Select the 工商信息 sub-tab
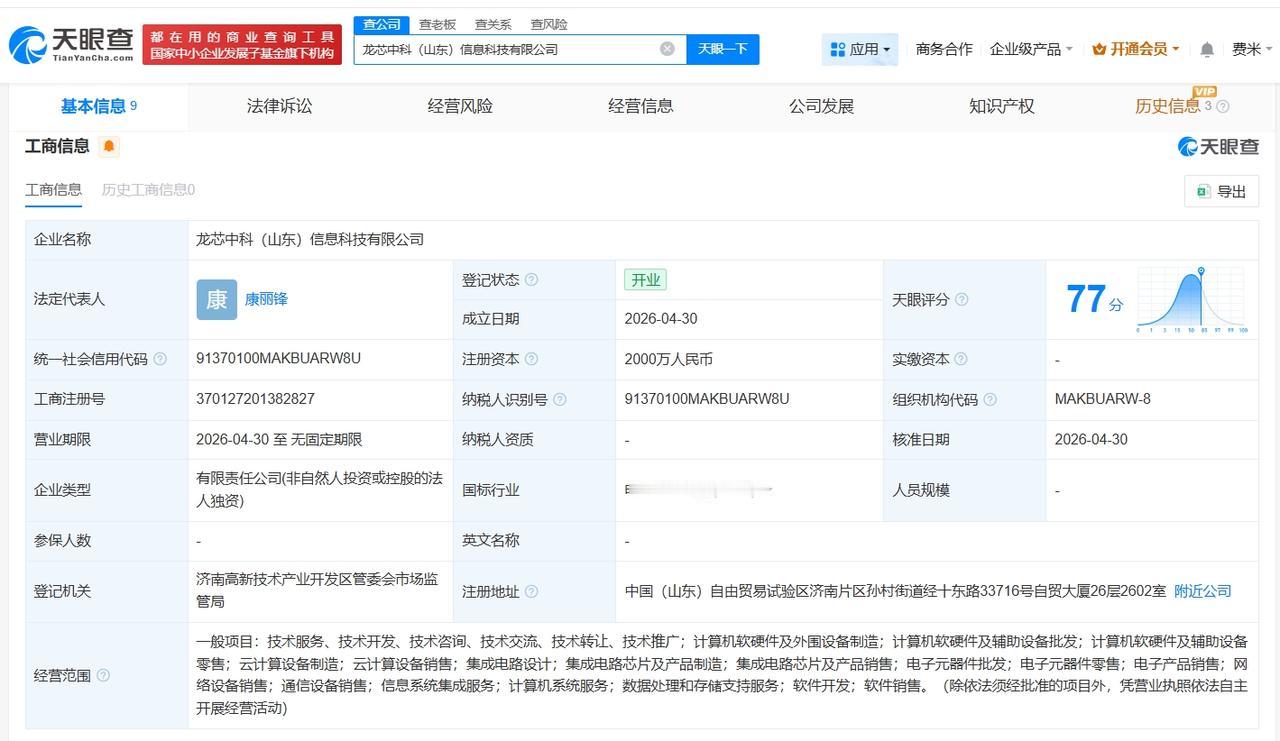The height and width of the screenshot is (741, 1280). pyautogui.click(x=53, y=190)
